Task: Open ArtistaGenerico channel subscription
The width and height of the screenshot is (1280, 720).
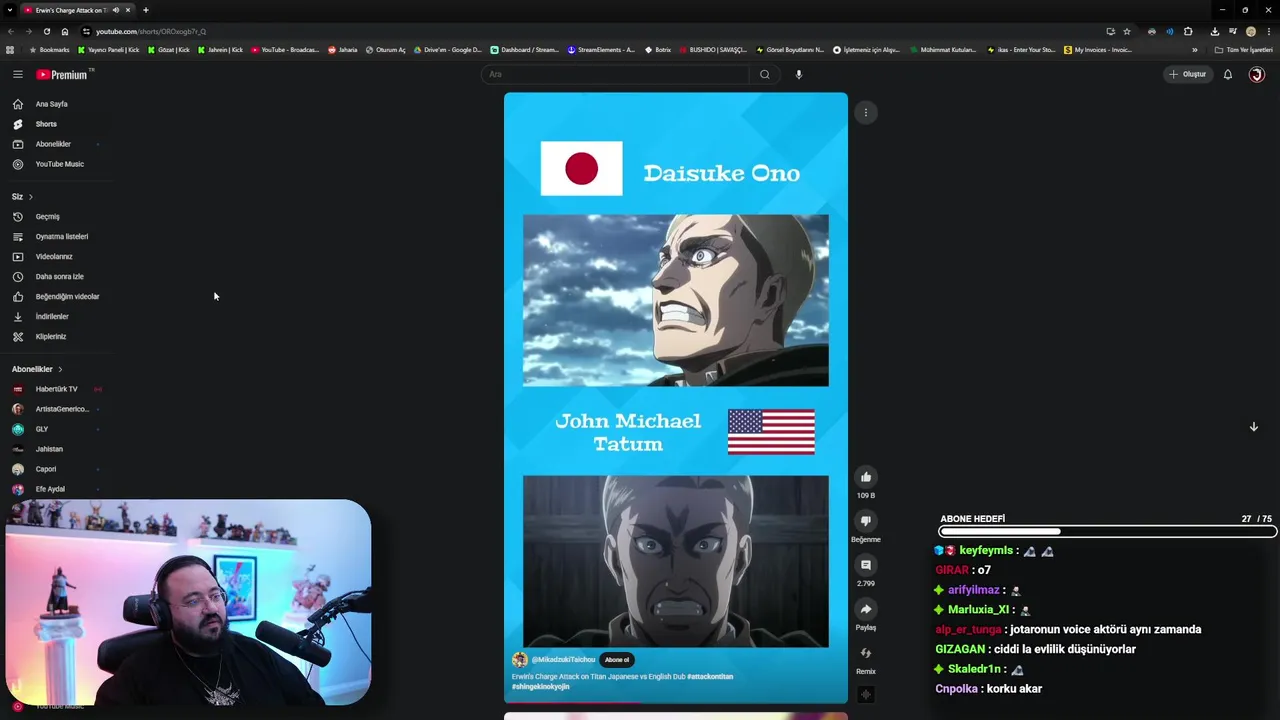Action: tap(62, 409)
